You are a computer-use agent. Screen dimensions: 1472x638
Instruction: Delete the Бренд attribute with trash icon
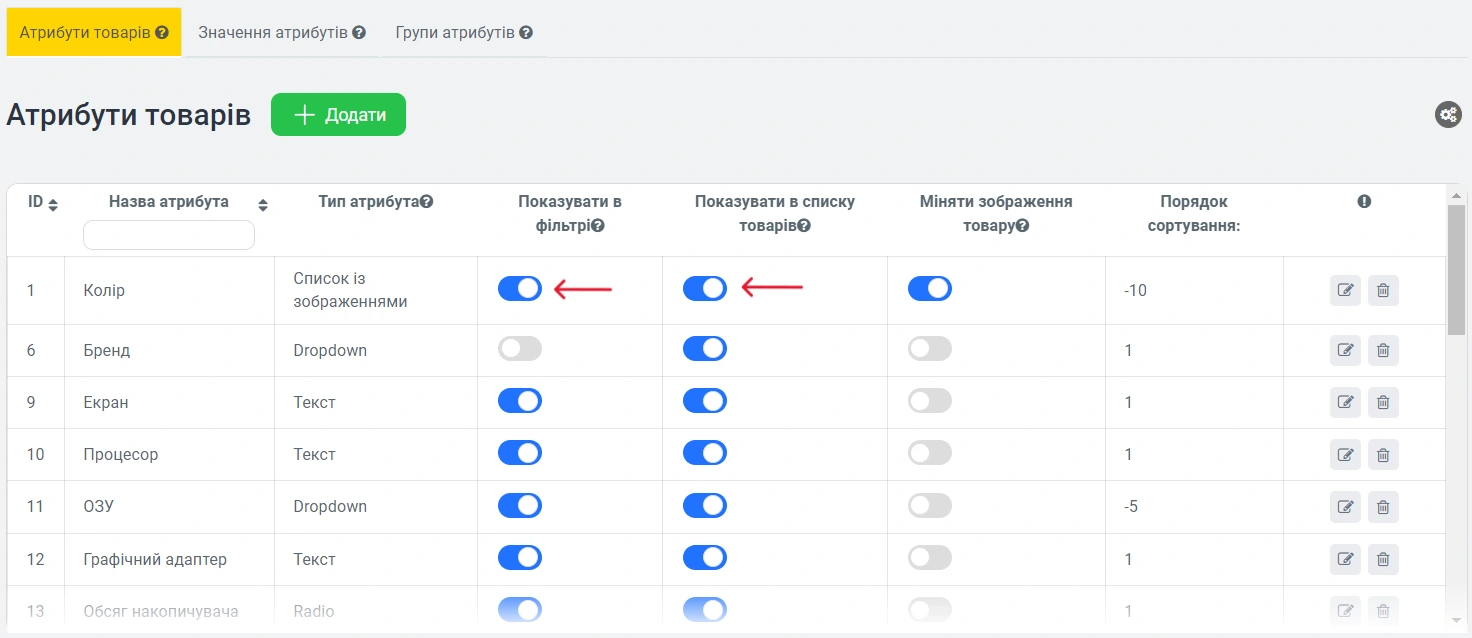1383,350
